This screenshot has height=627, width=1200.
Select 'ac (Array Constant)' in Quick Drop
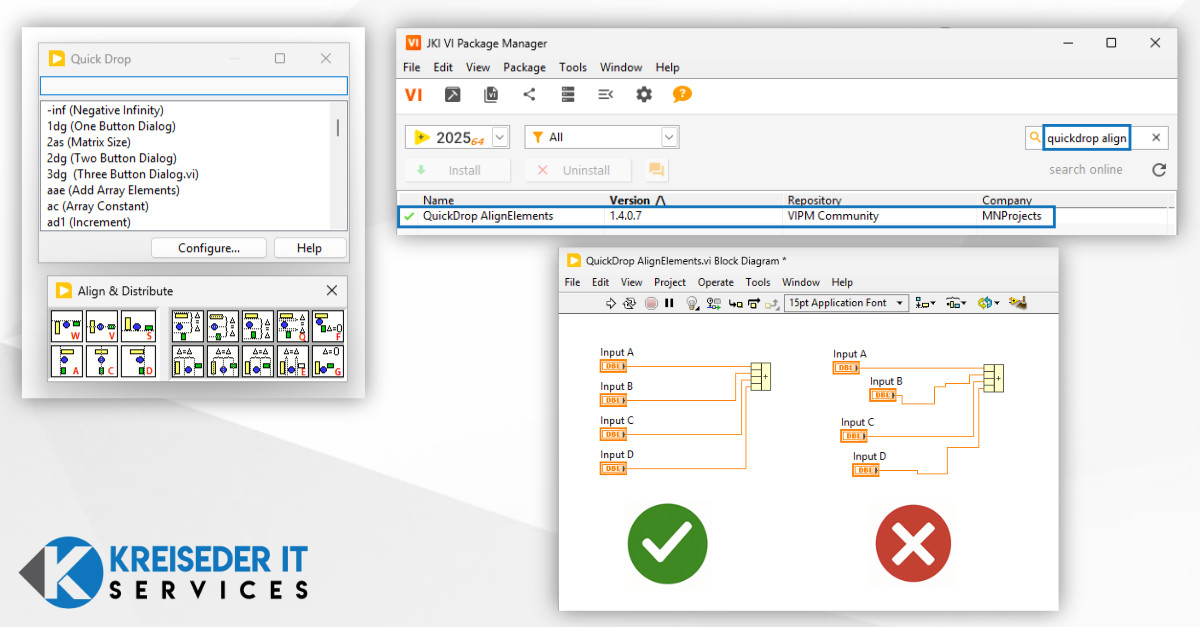click(x=97, y=206)
